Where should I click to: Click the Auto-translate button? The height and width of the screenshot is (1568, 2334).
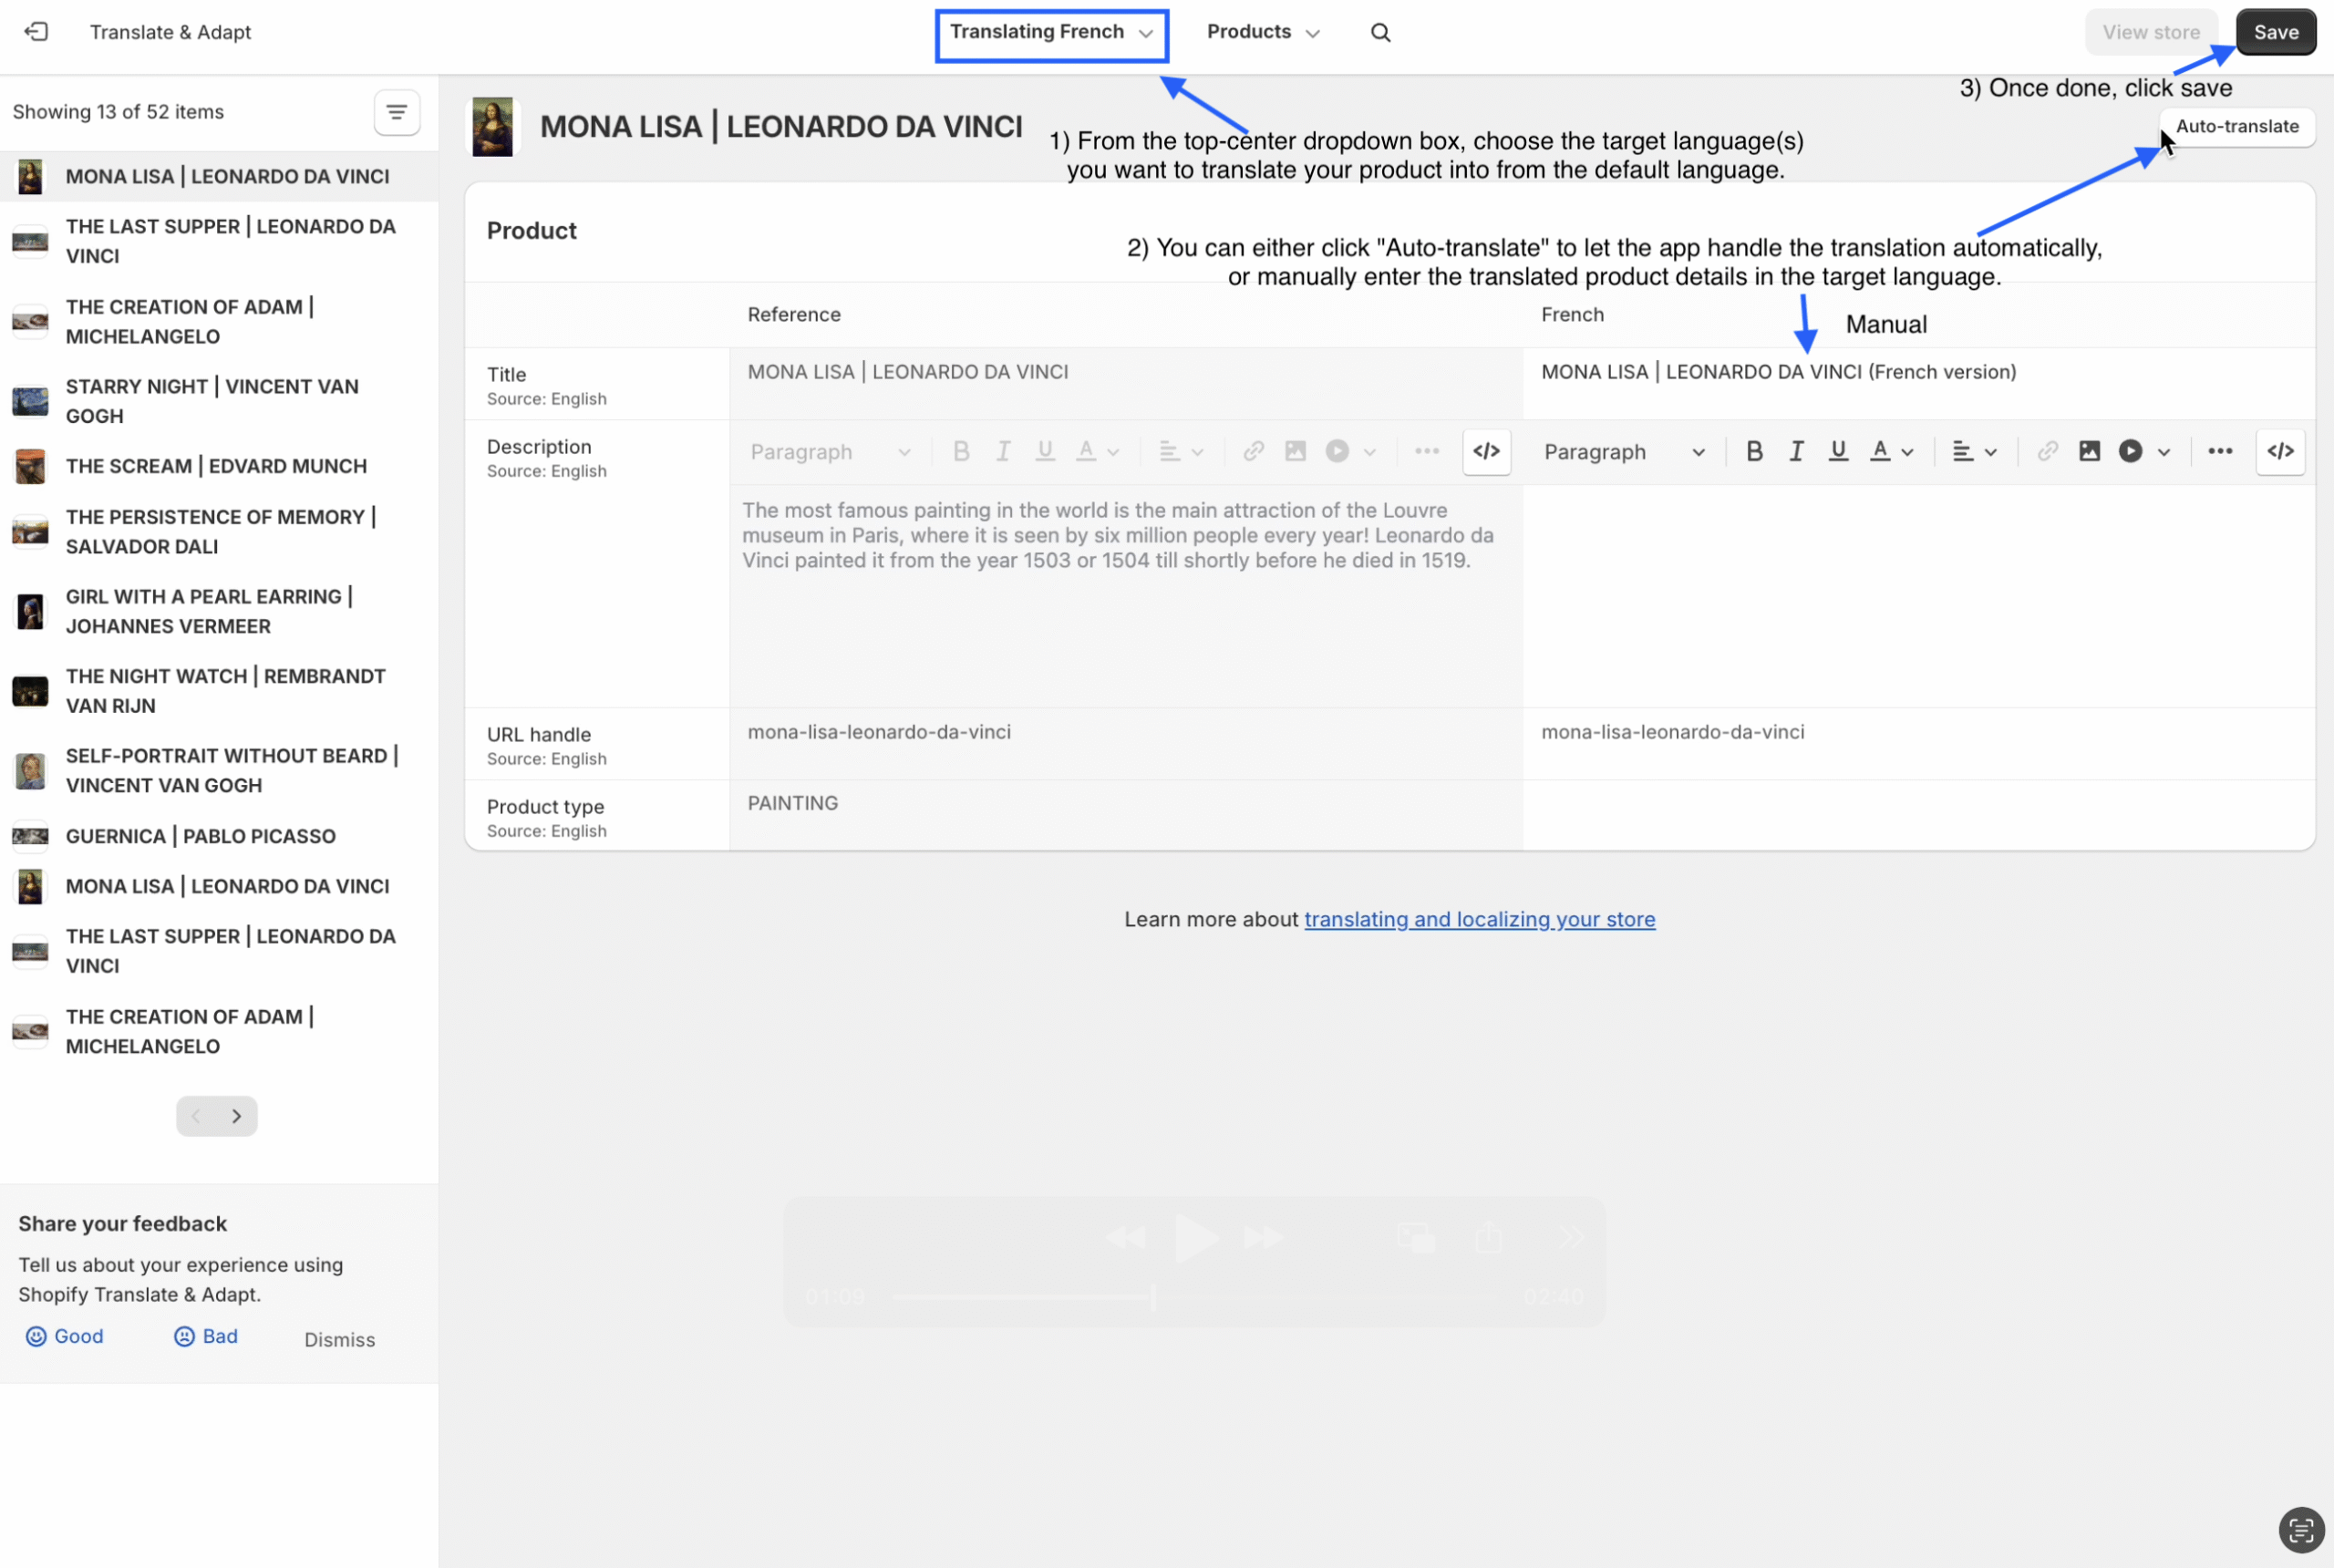(2237, 127)
